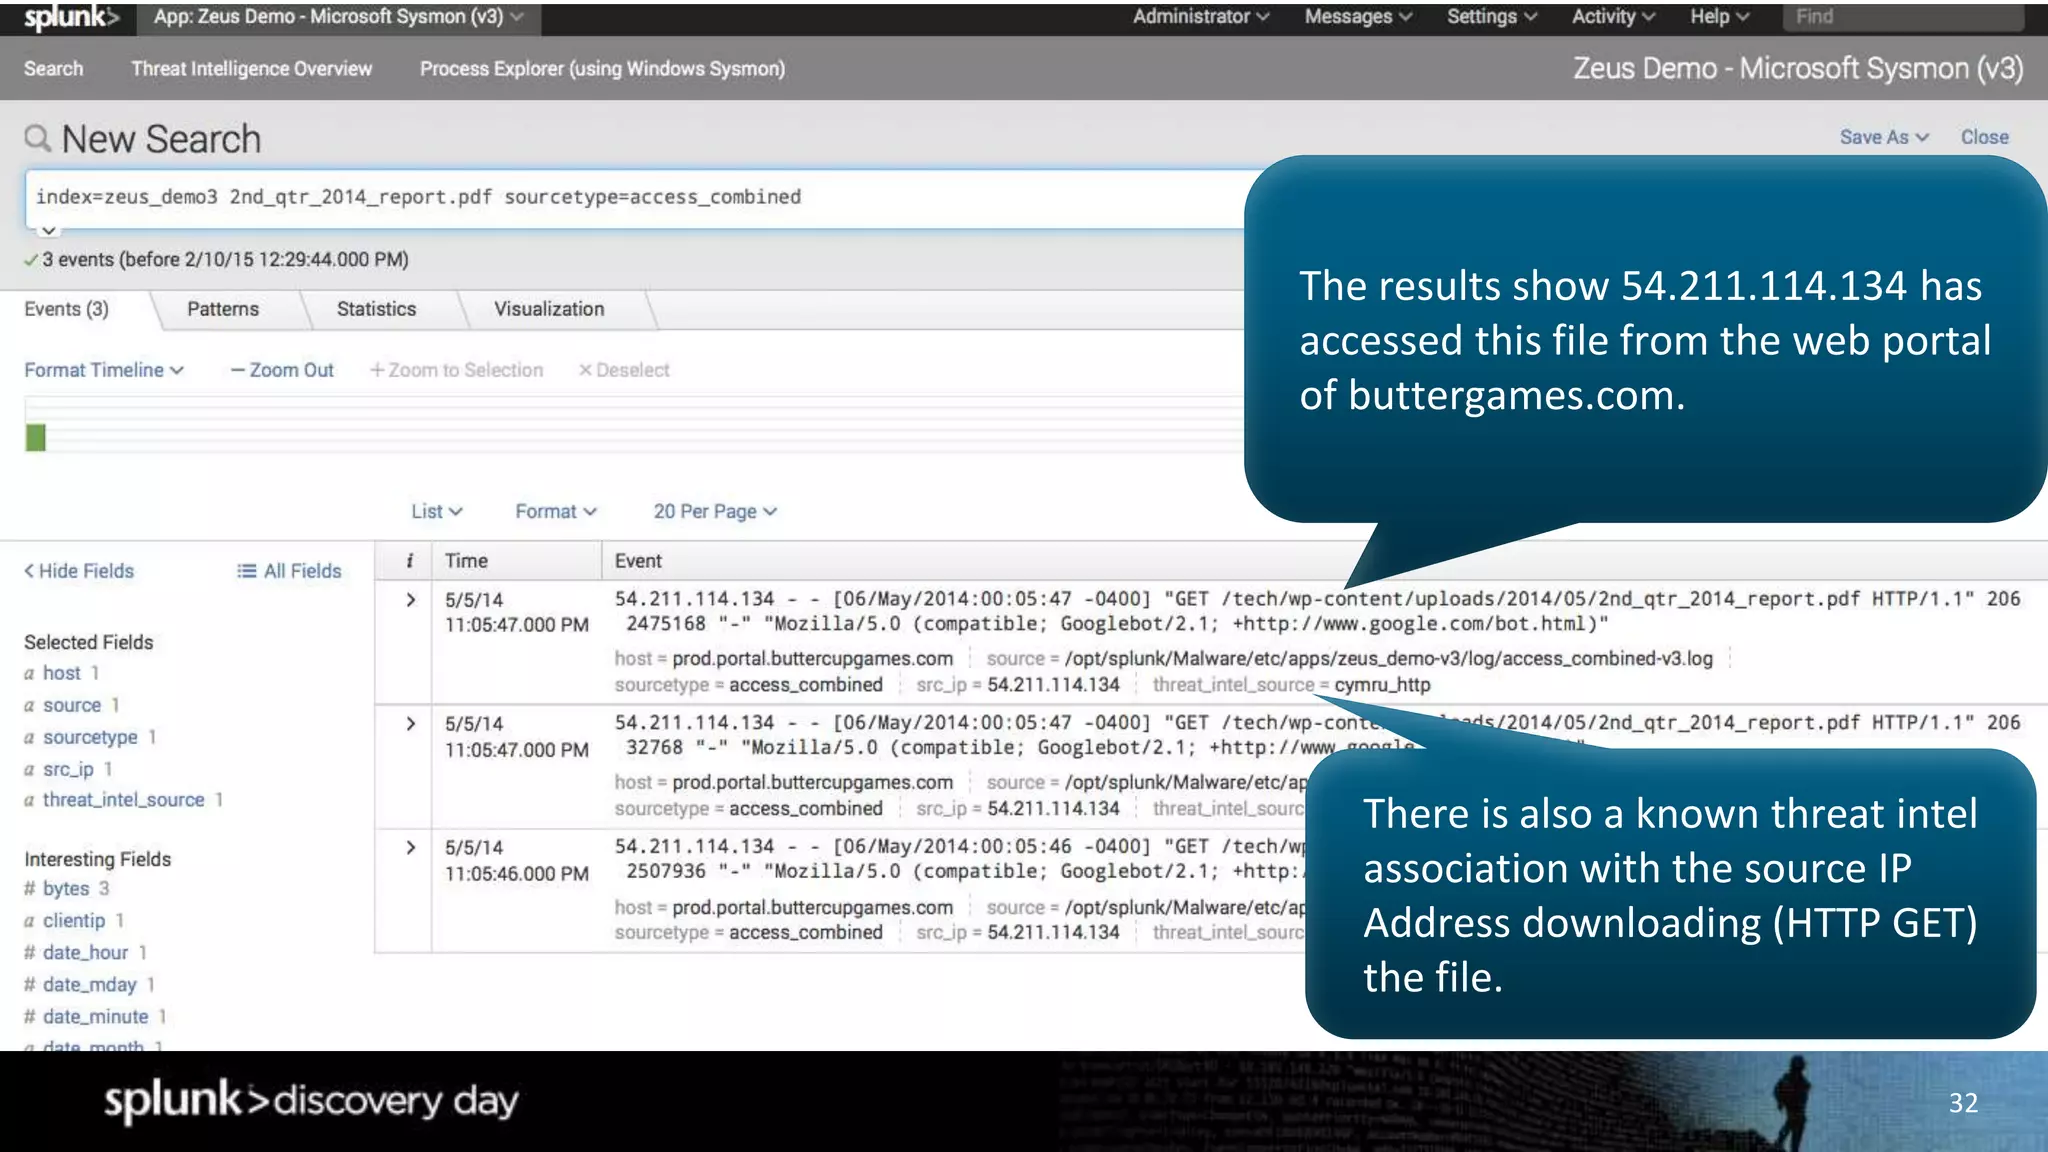The width and height of the screenshot is (2048, 1152).
Task: Click the info column header icon
Action: (409, 561)
